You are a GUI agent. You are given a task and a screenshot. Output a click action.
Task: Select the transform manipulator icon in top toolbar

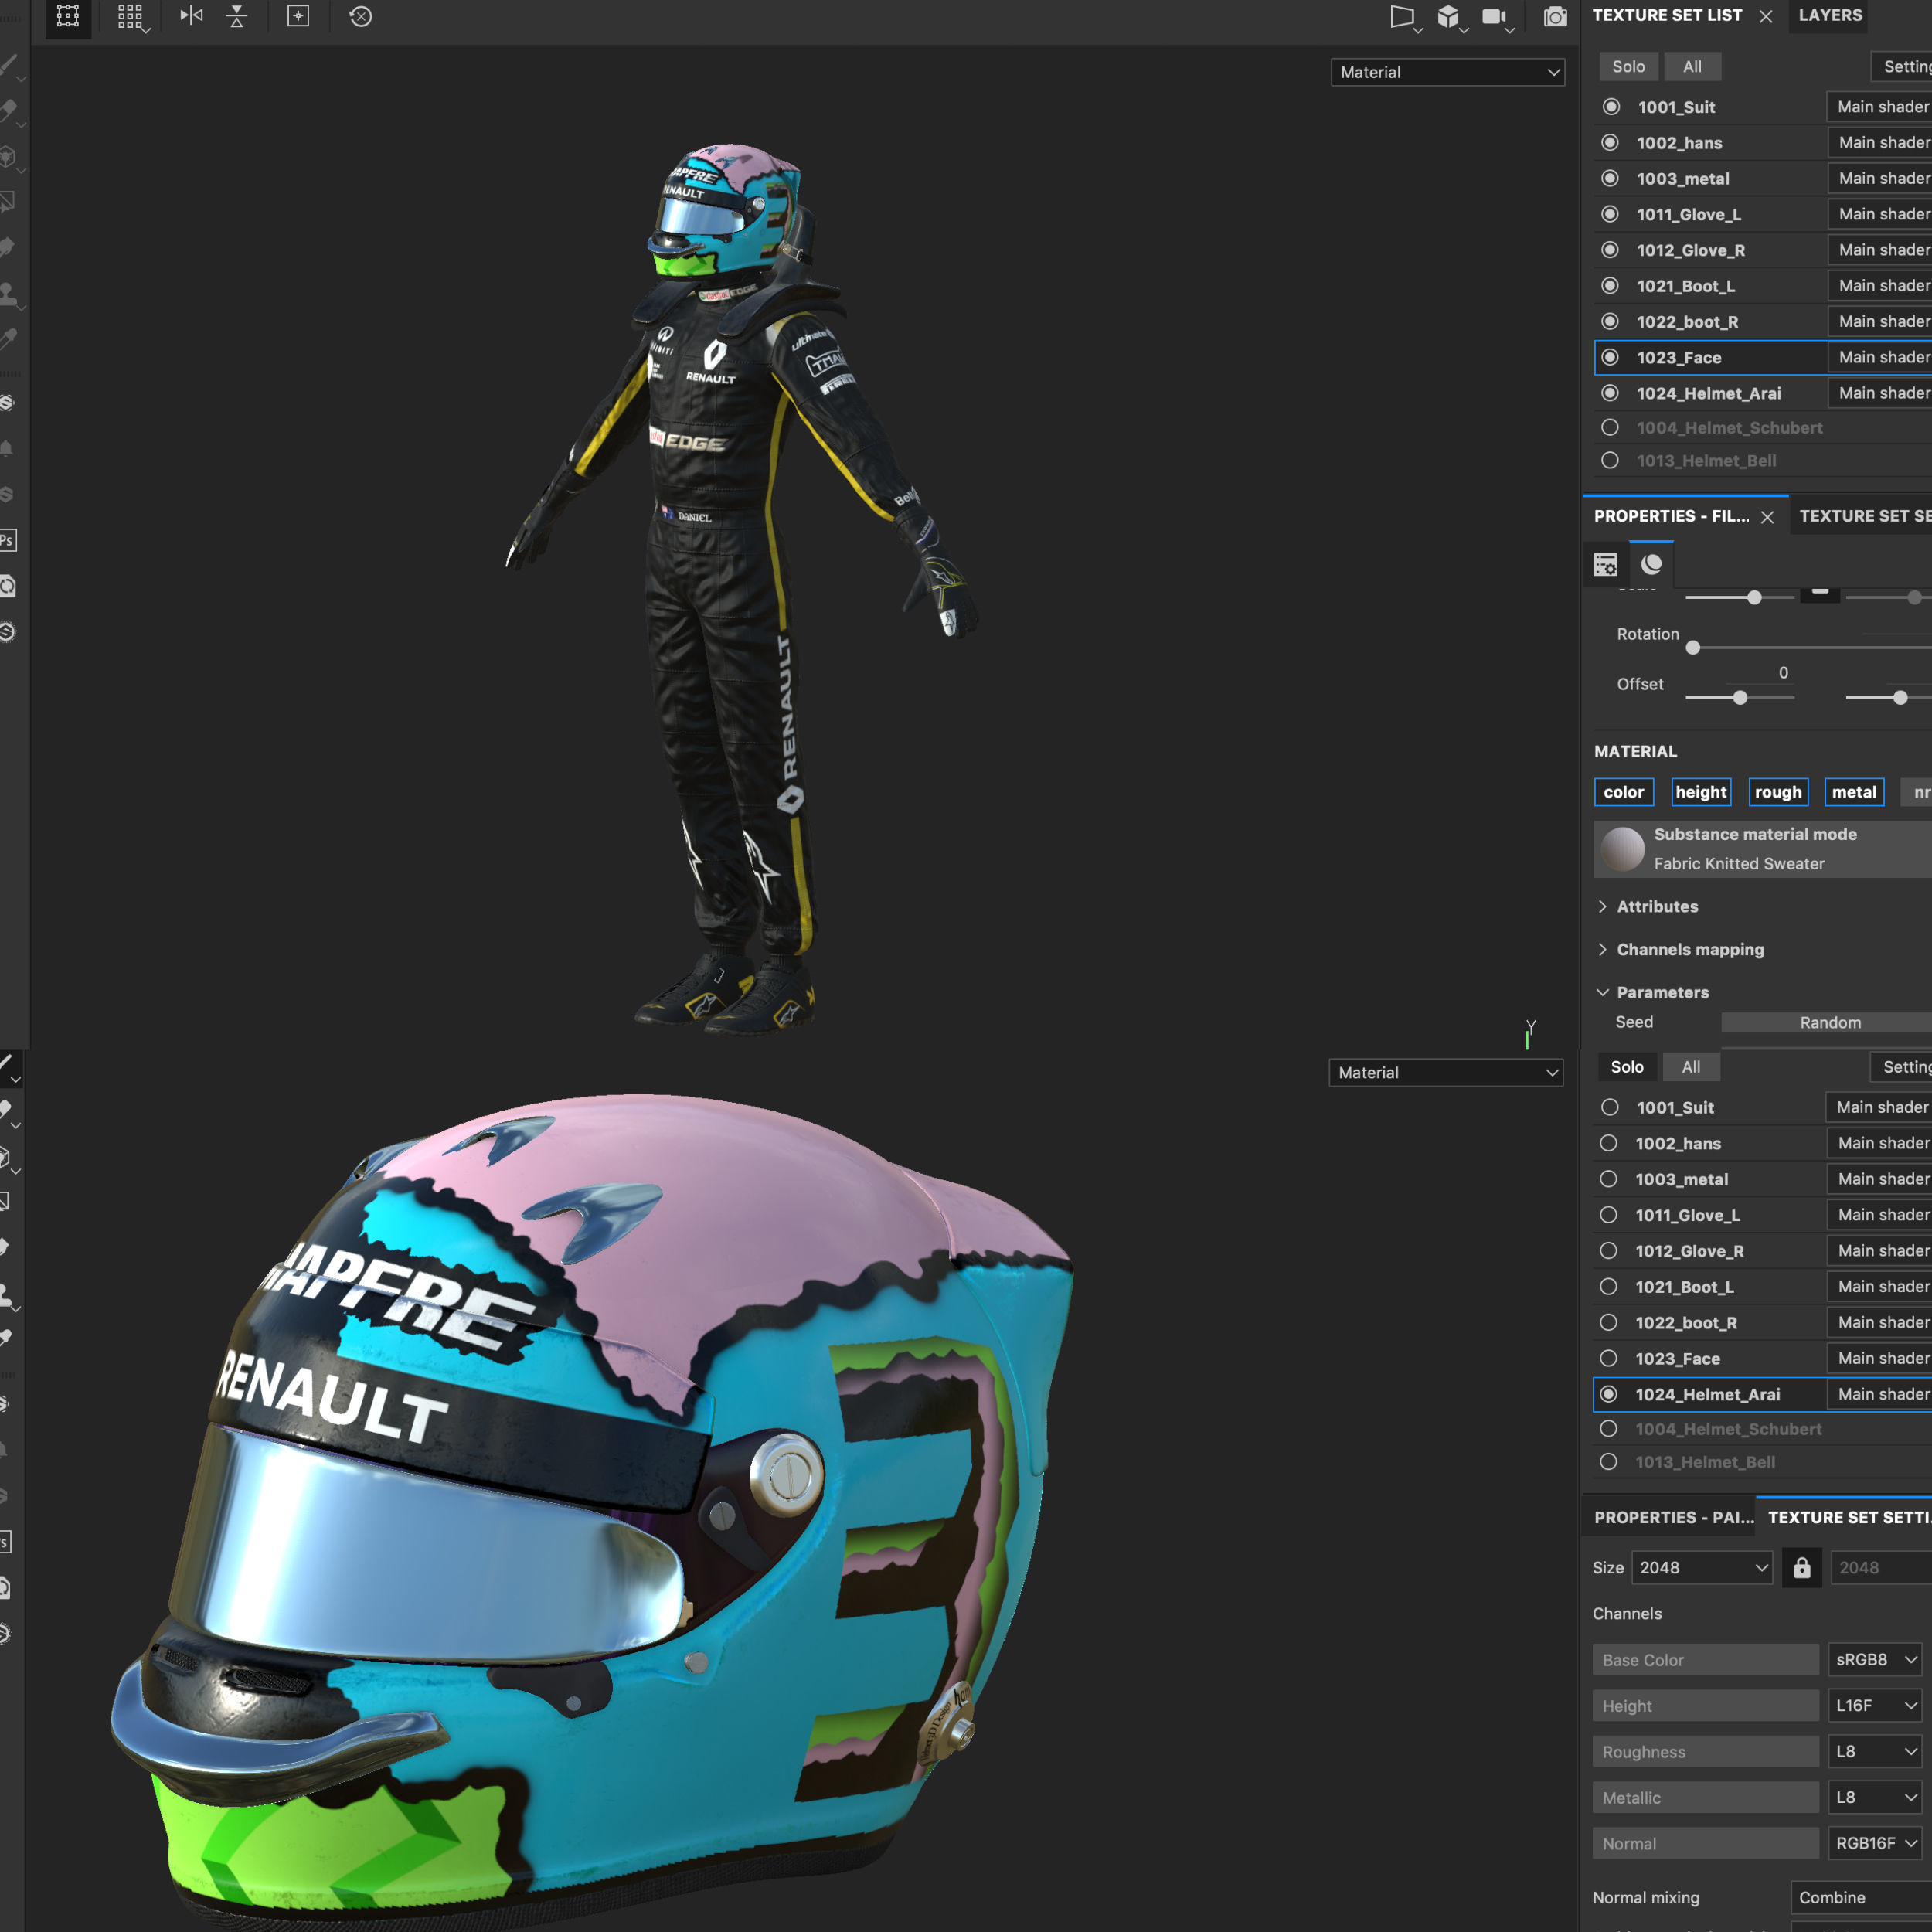(x=67, y=16)
